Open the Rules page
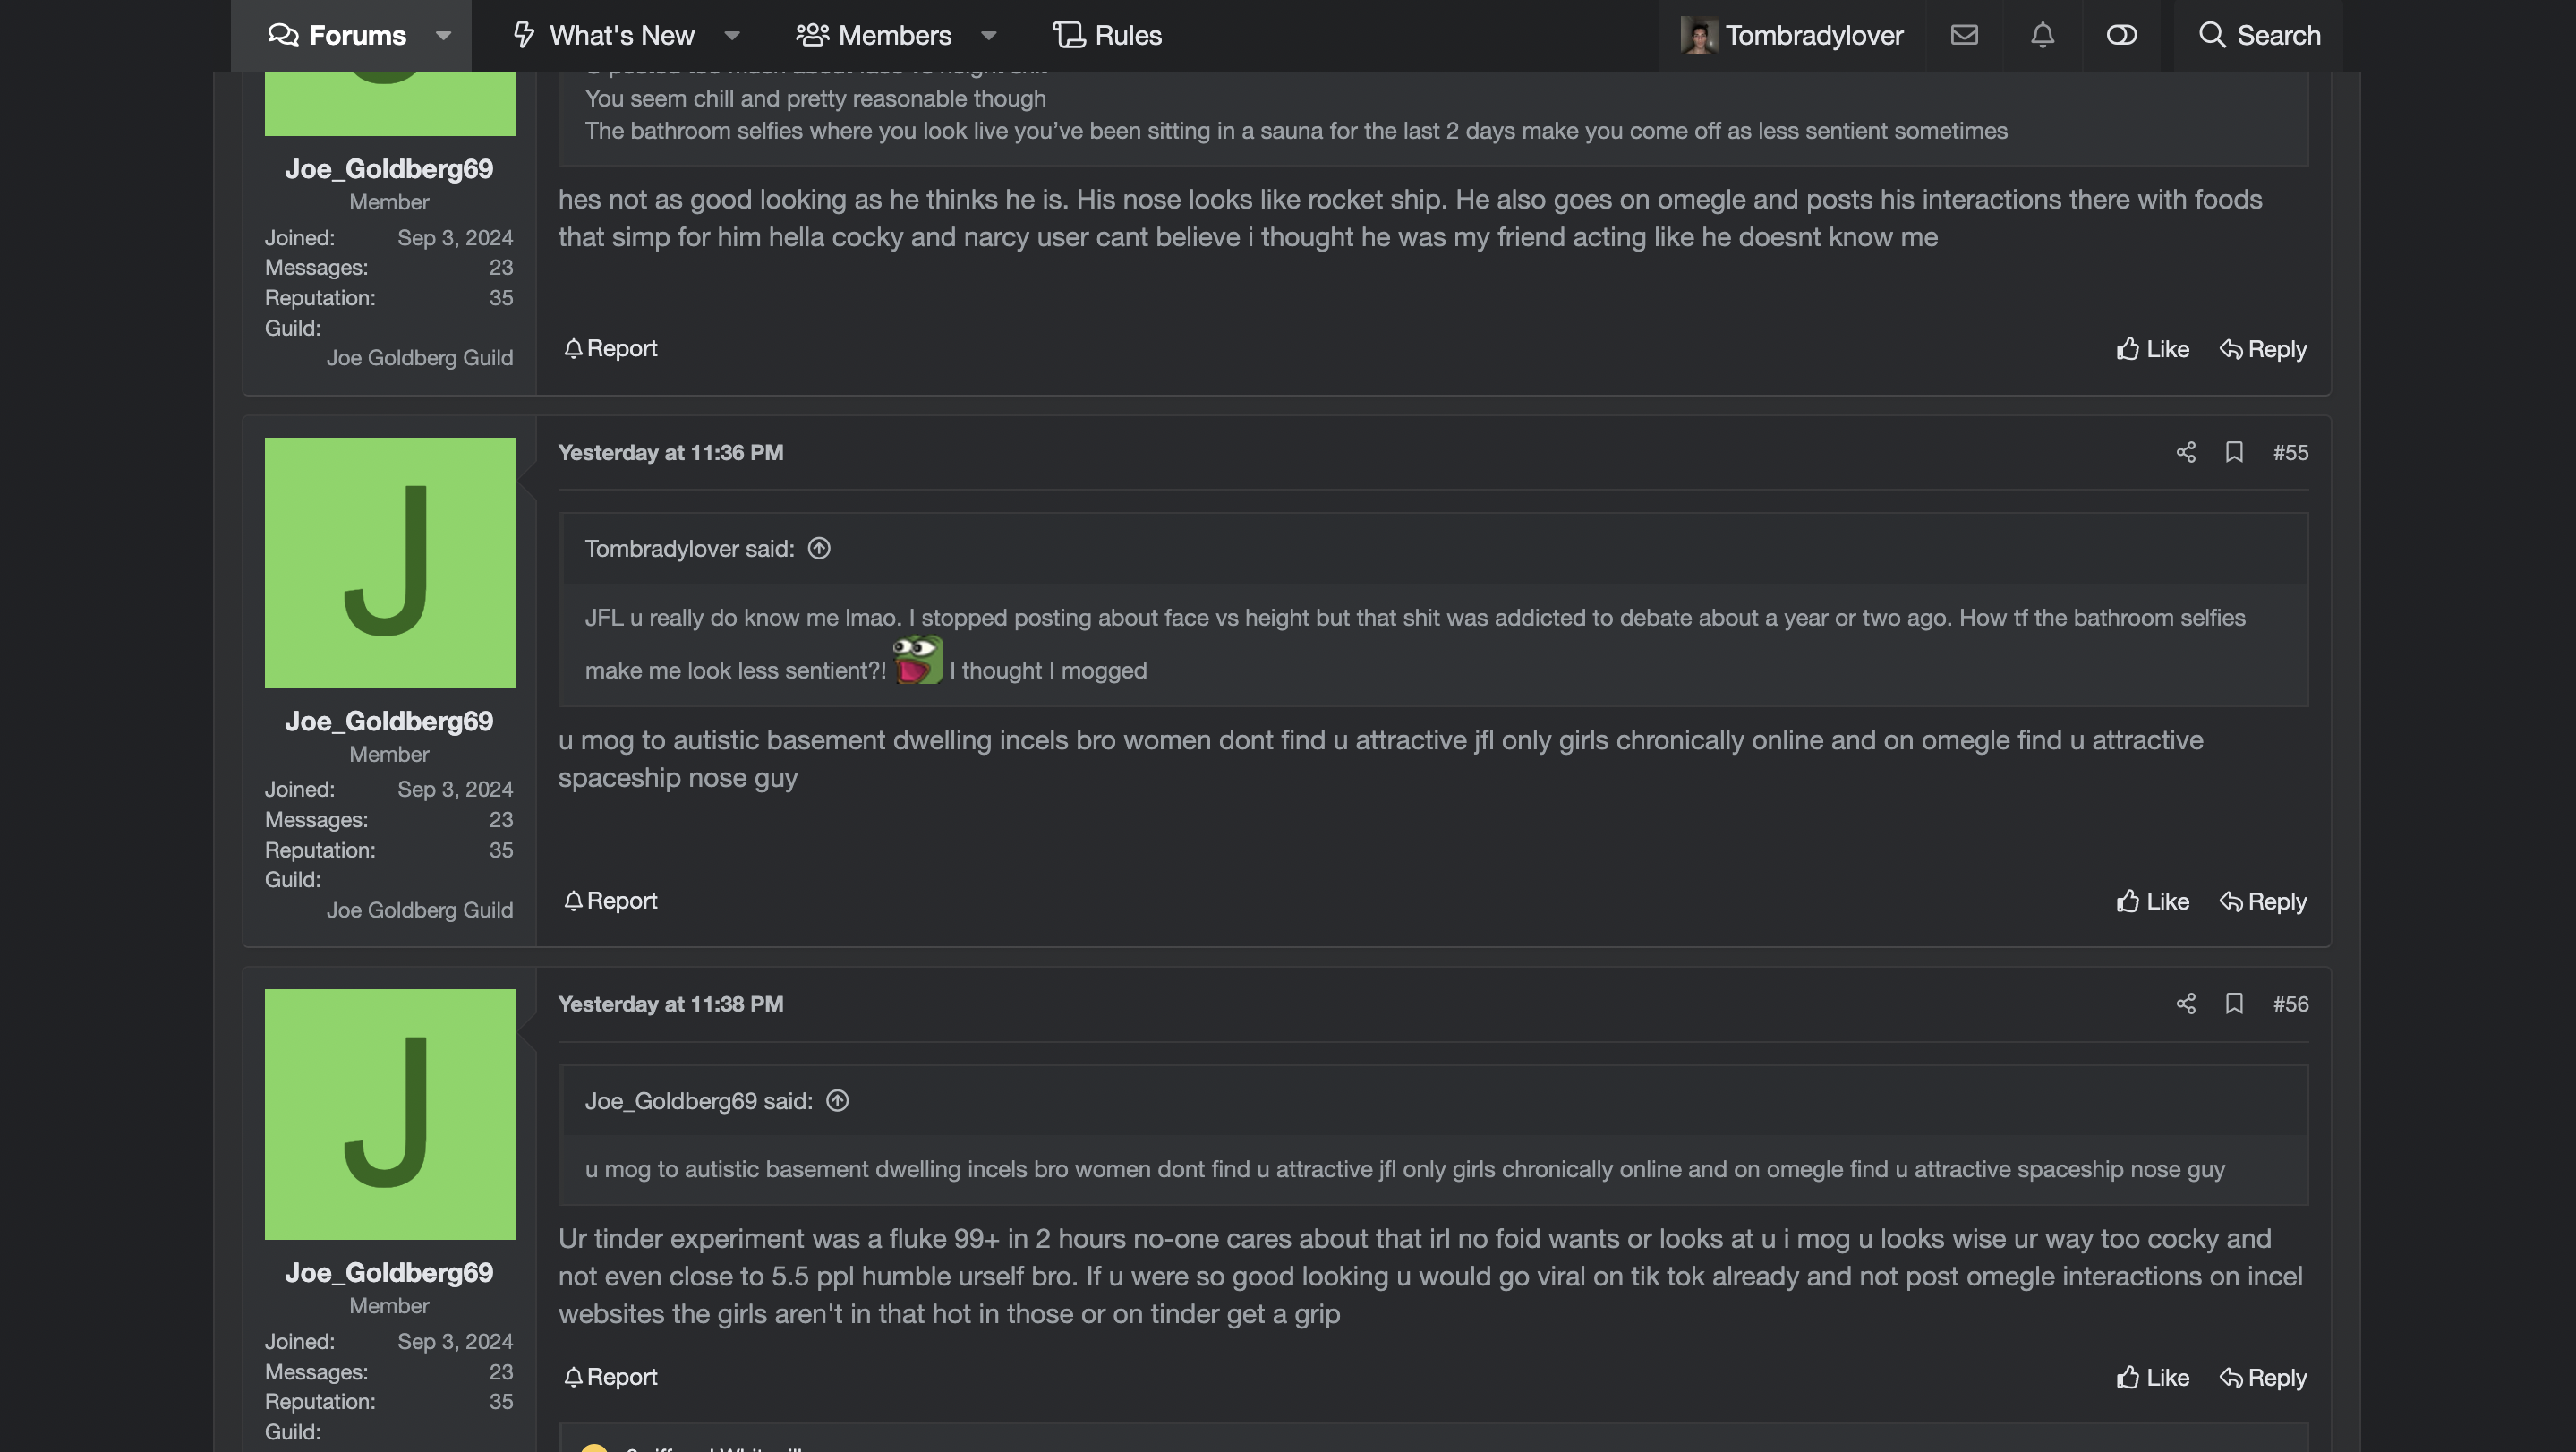2576x1452 pixels. (x=1107, y=36)
